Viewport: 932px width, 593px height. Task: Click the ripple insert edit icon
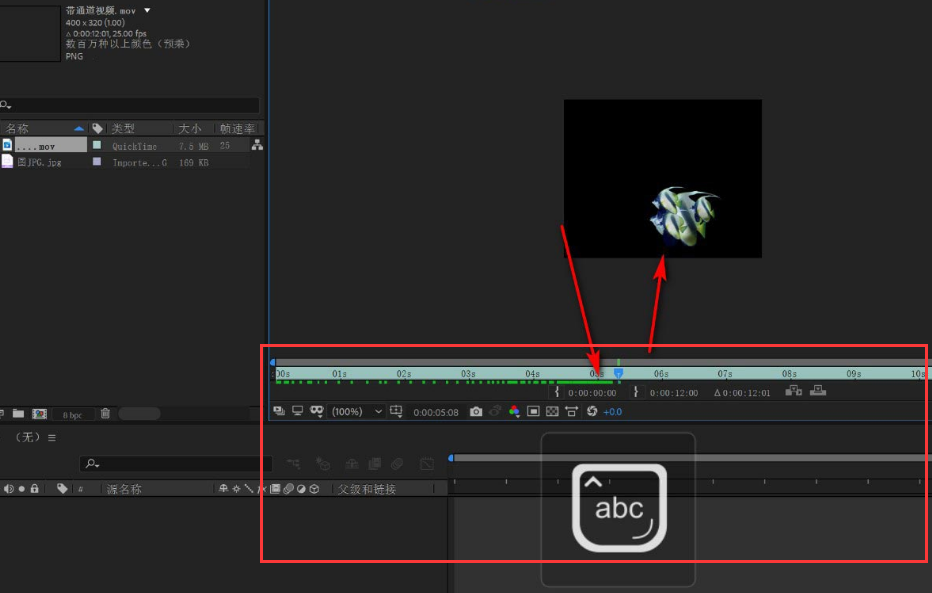(x=794, y=391)
